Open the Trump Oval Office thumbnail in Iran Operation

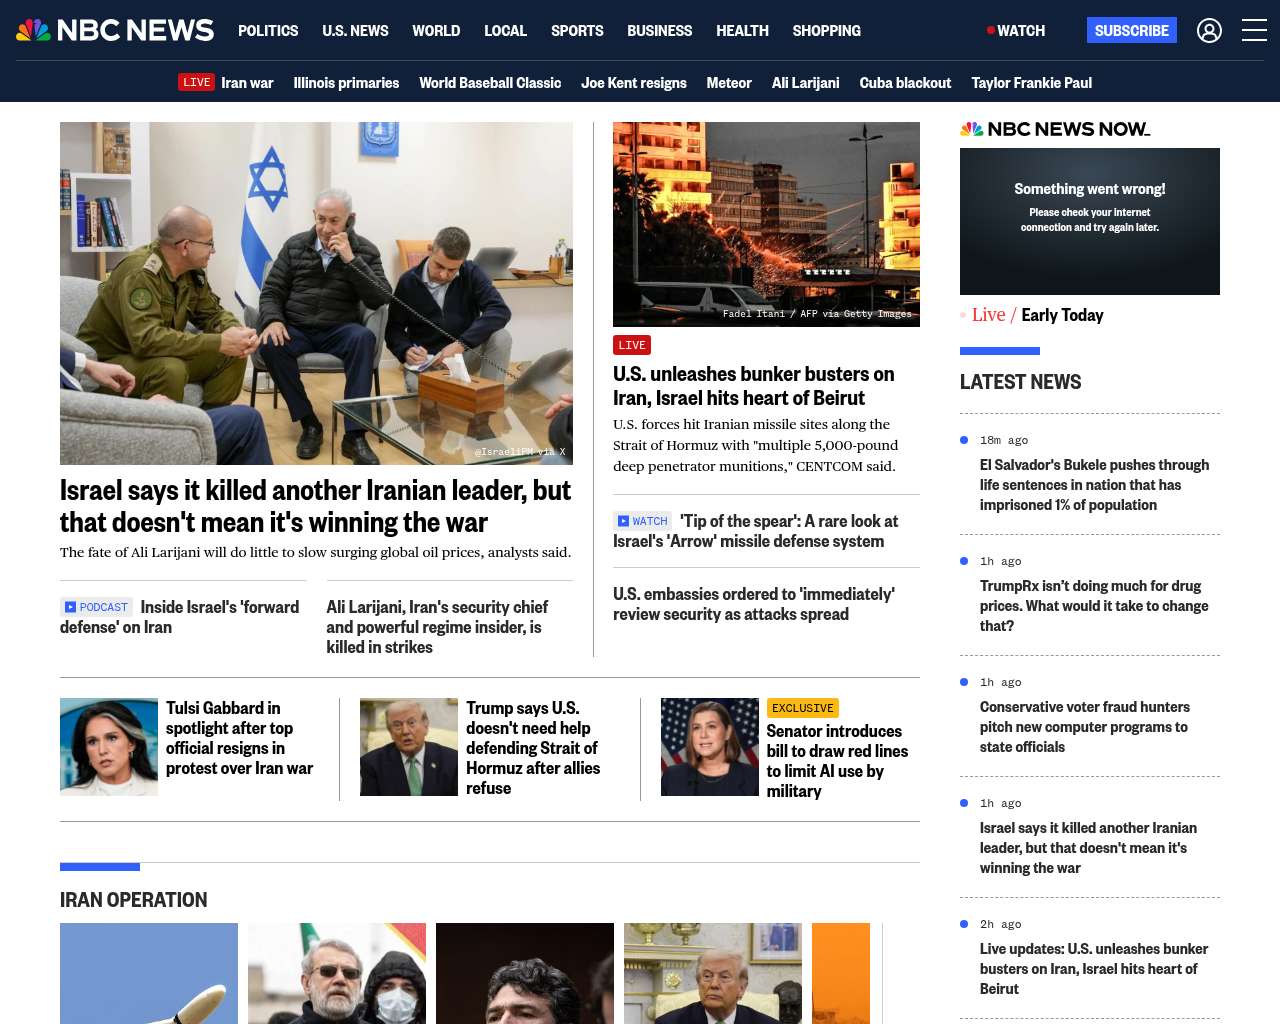click(x=713, y=973)
